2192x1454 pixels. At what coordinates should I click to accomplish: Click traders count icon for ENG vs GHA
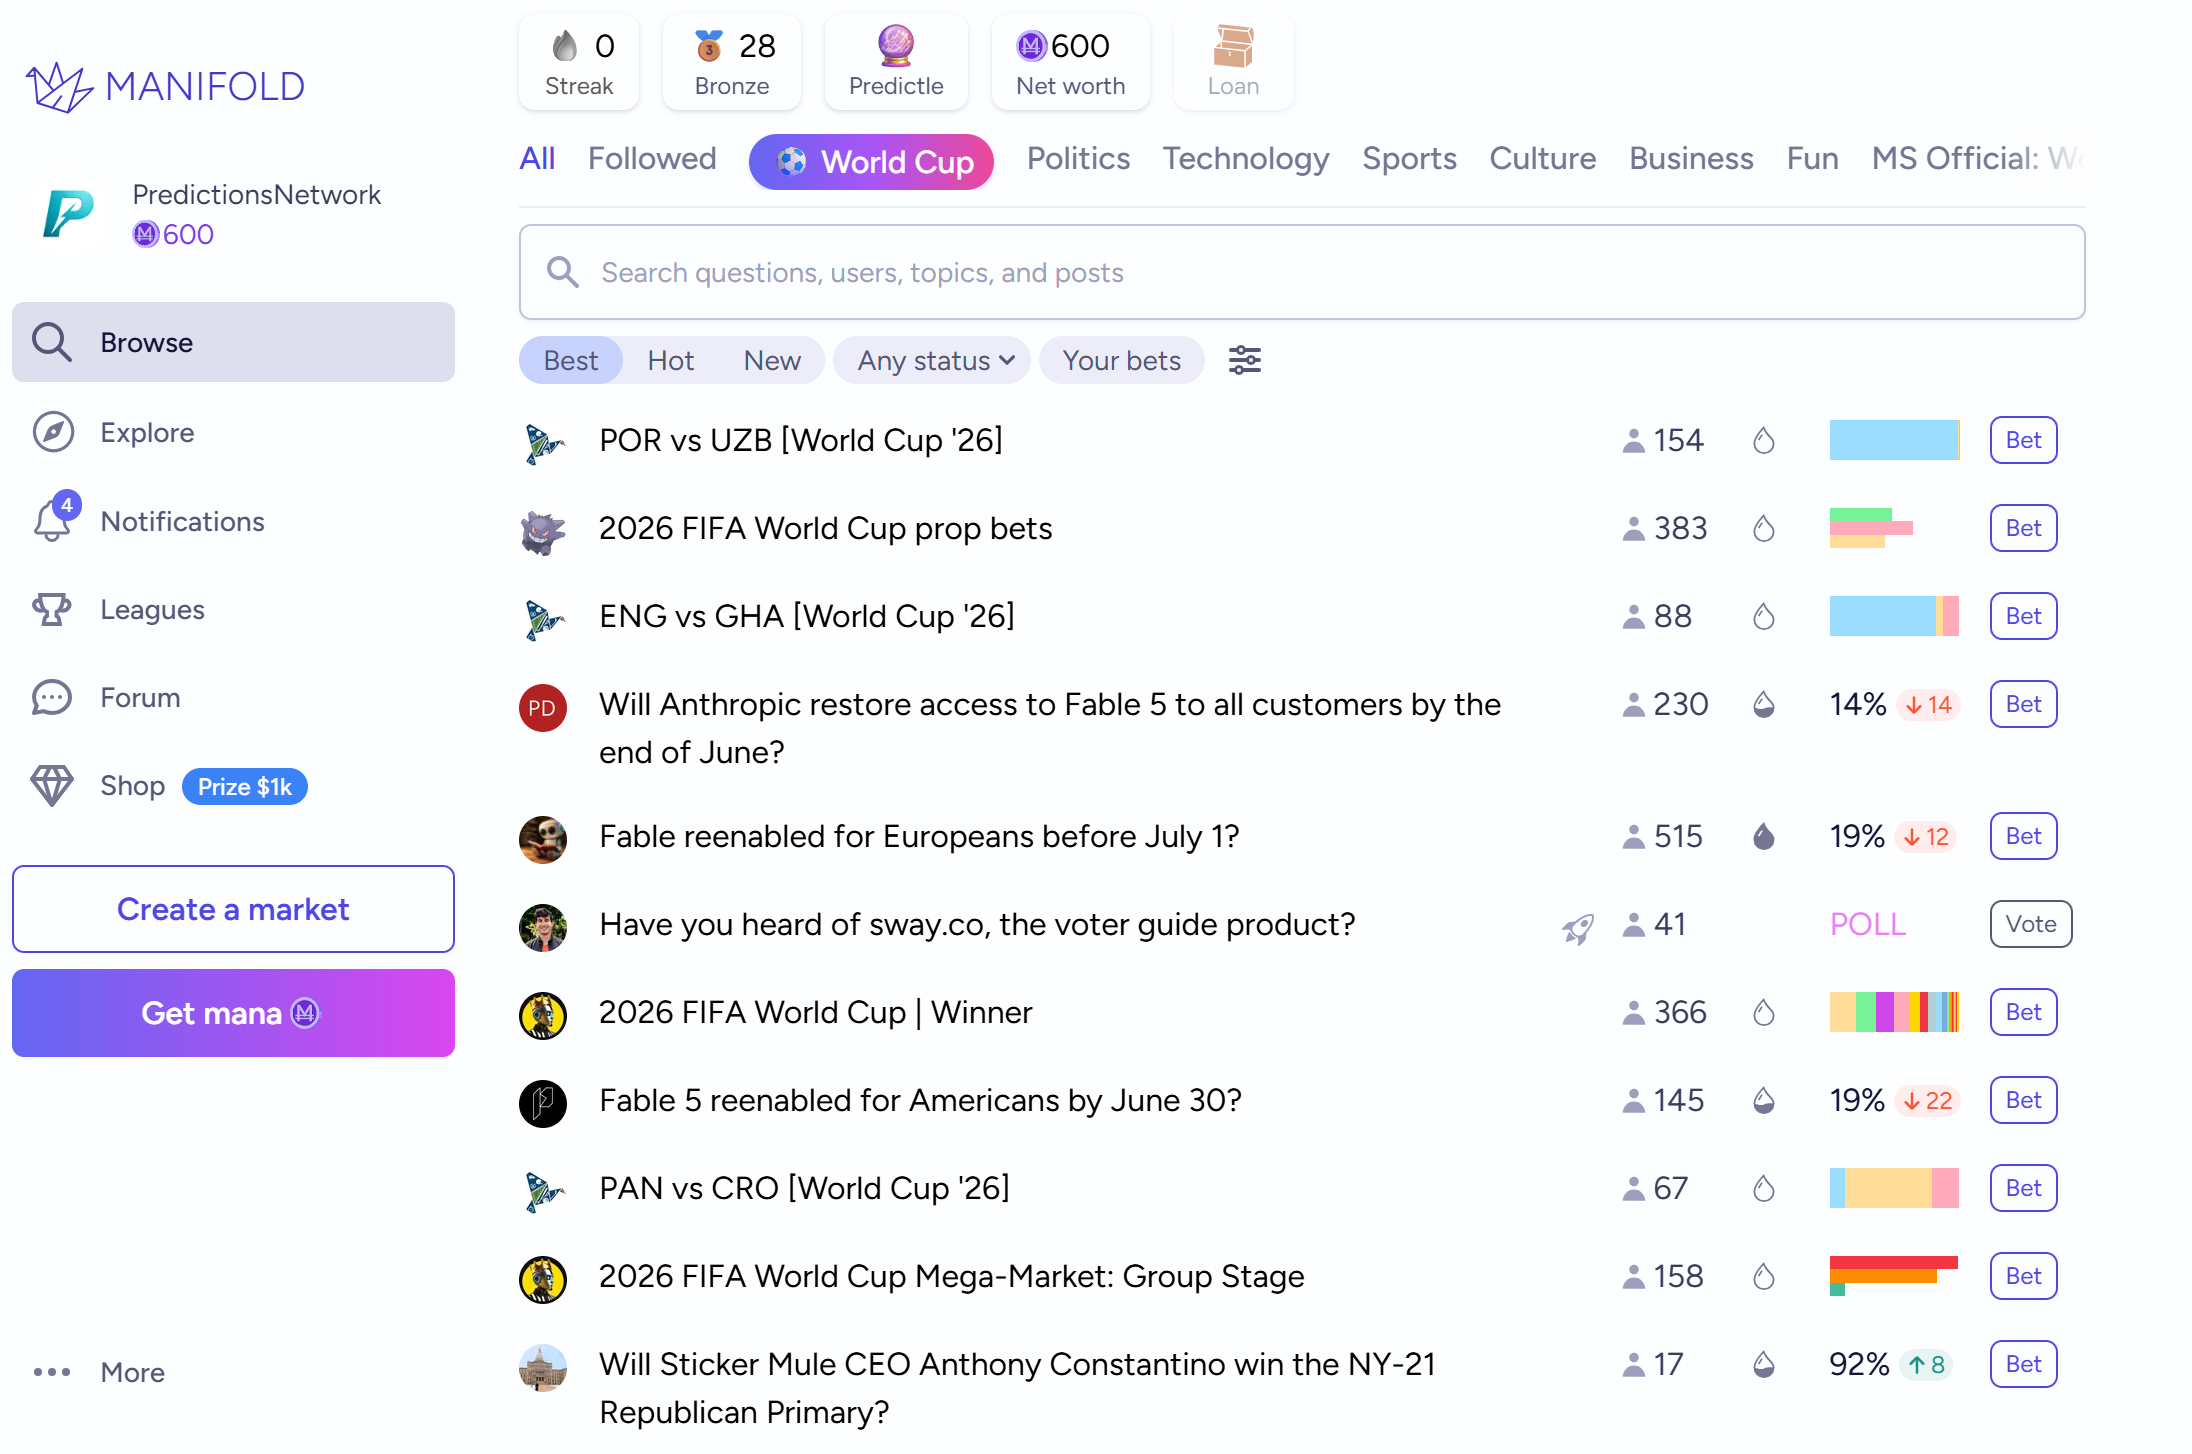(x=1633, y=616)
